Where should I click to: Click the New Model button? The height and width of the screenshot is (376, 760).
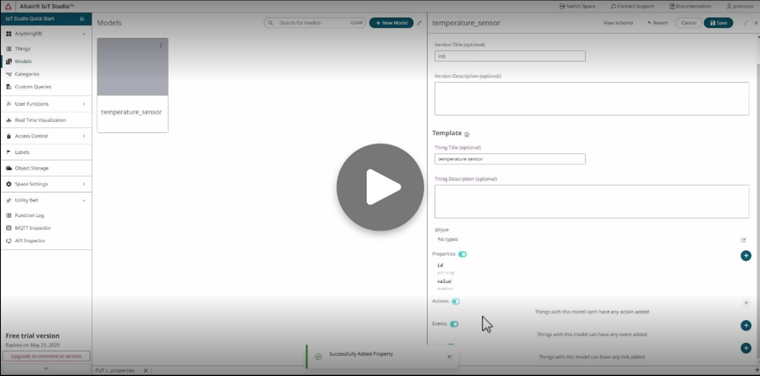(x=391, y=23)
